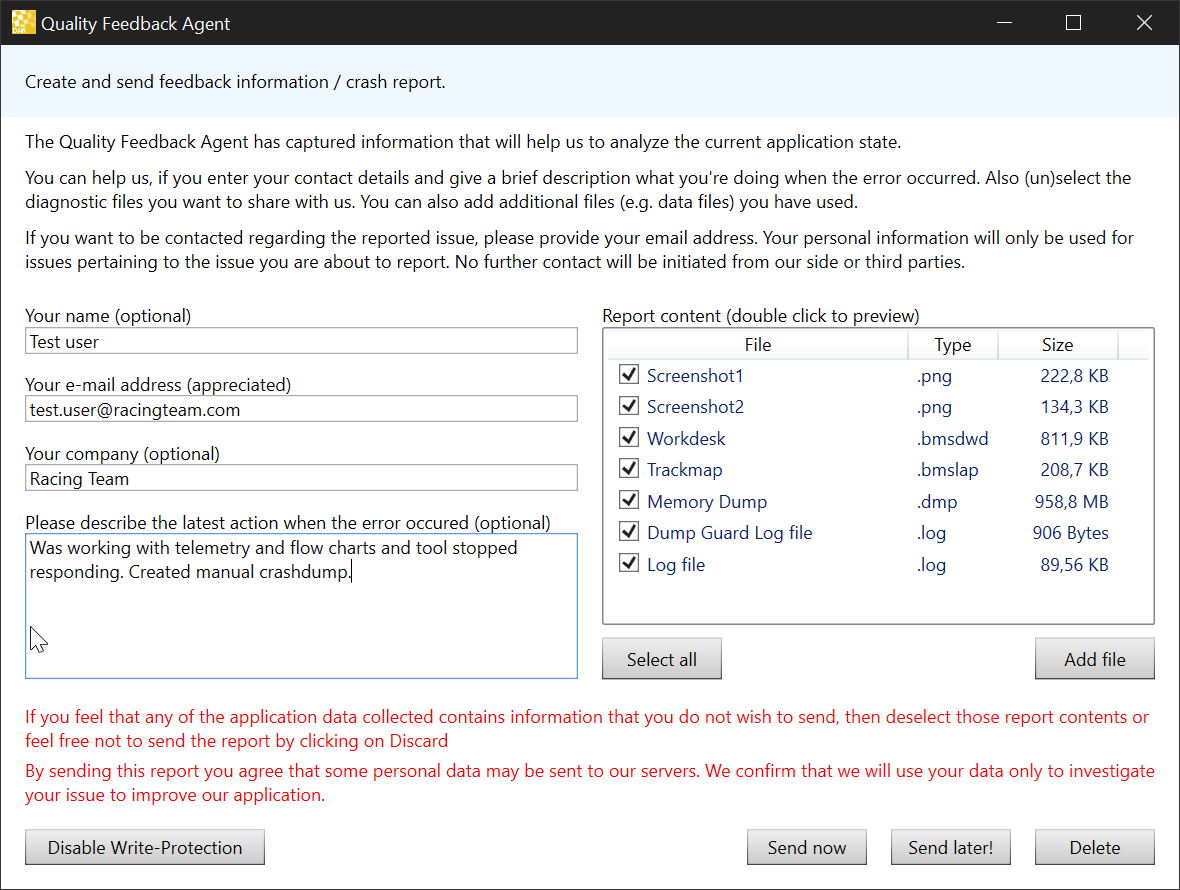The height and width of the screenshot is (890, 1180).
Task: Select the Screenshot2 file name
Action: coord(695,407)
